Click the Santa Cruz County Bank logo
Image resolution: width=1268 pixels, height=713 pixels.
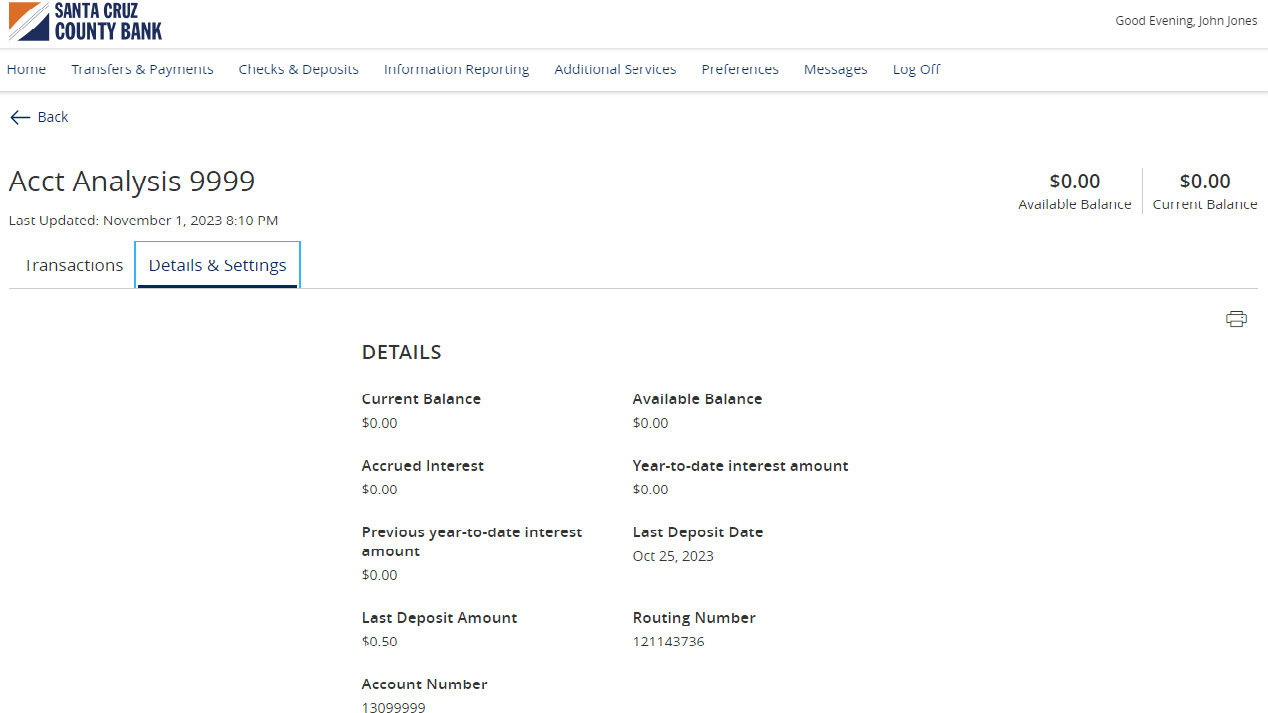[85, 21]
